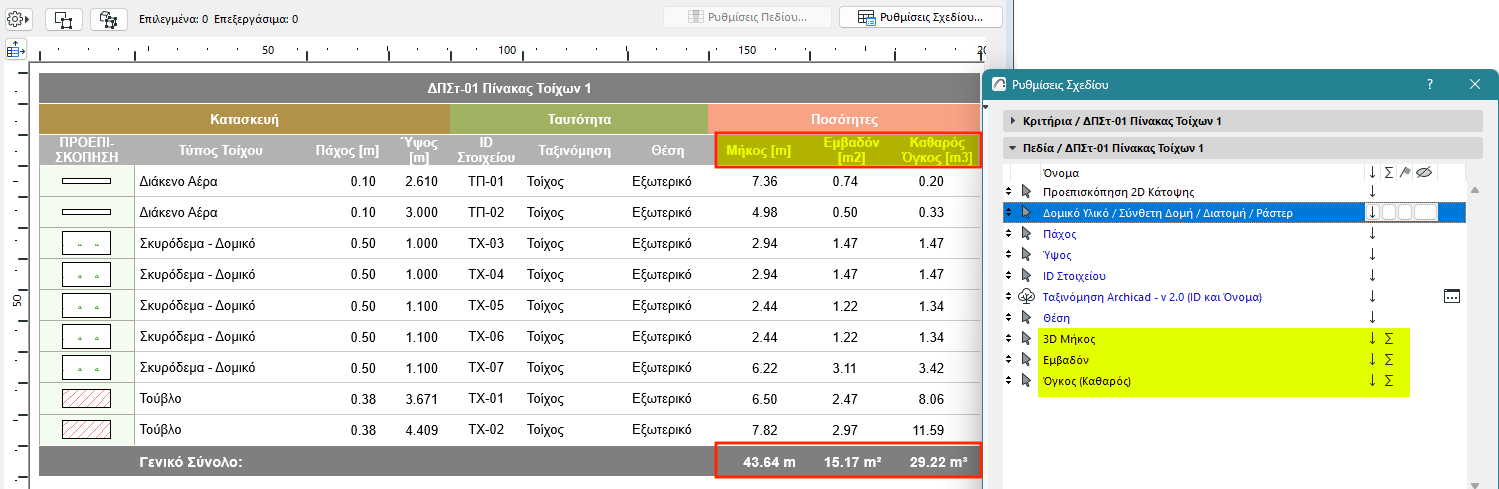Select the ID Στοιχείου field row
The image size is (1499, 489).
coord(1074,275)
